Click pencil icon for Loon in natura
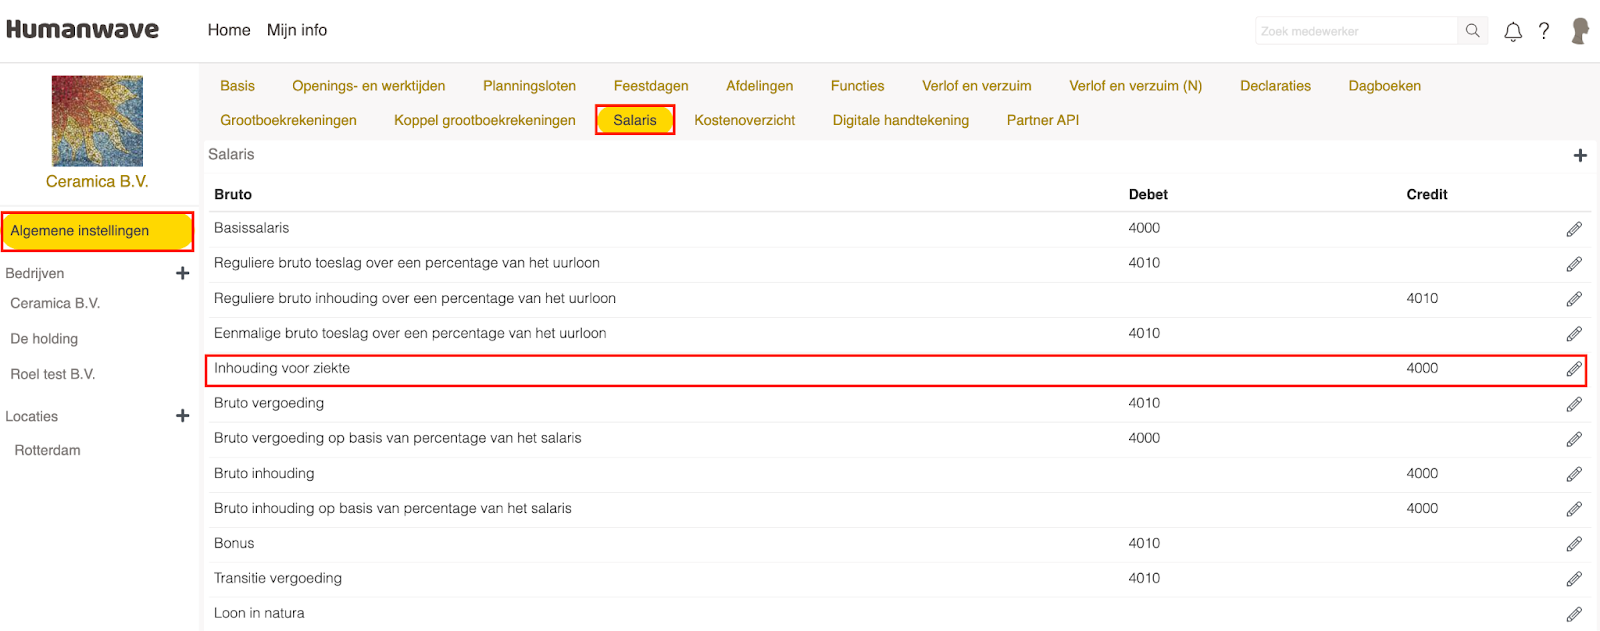The width and height of the screenshot is (1600, 631). click(1574, 614)
